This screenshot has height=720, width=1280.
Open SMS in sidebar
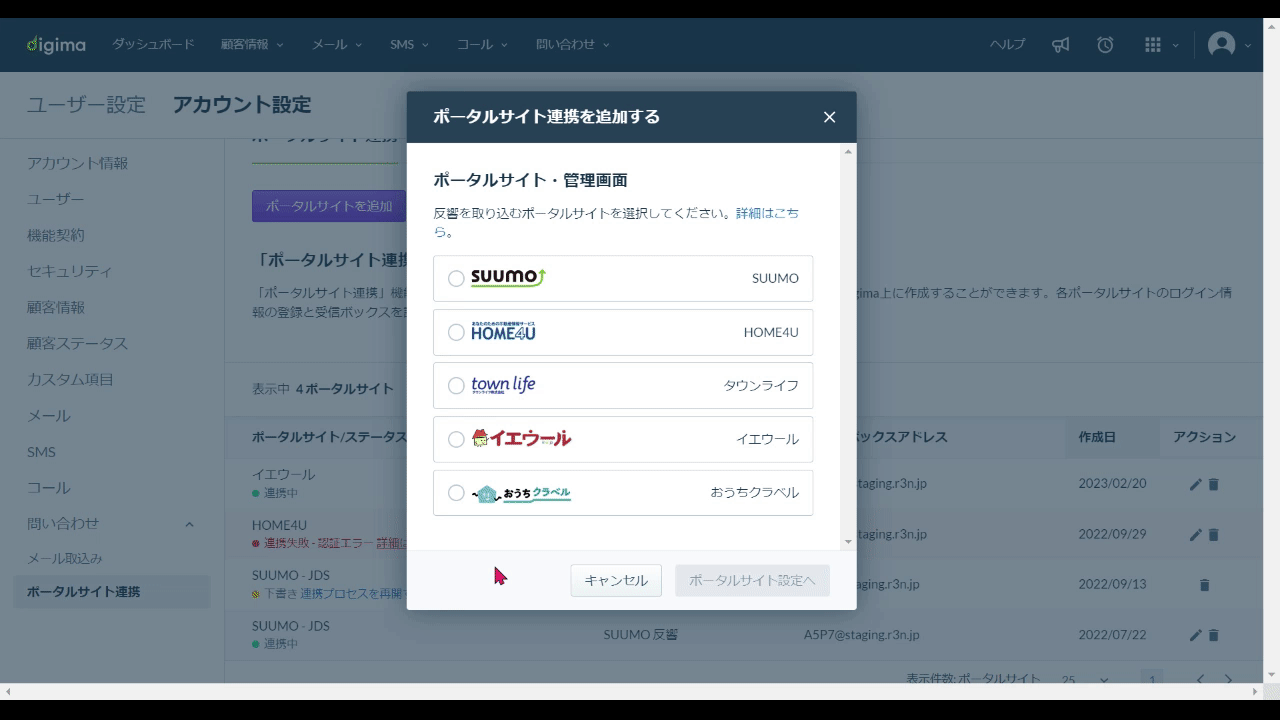41,452
